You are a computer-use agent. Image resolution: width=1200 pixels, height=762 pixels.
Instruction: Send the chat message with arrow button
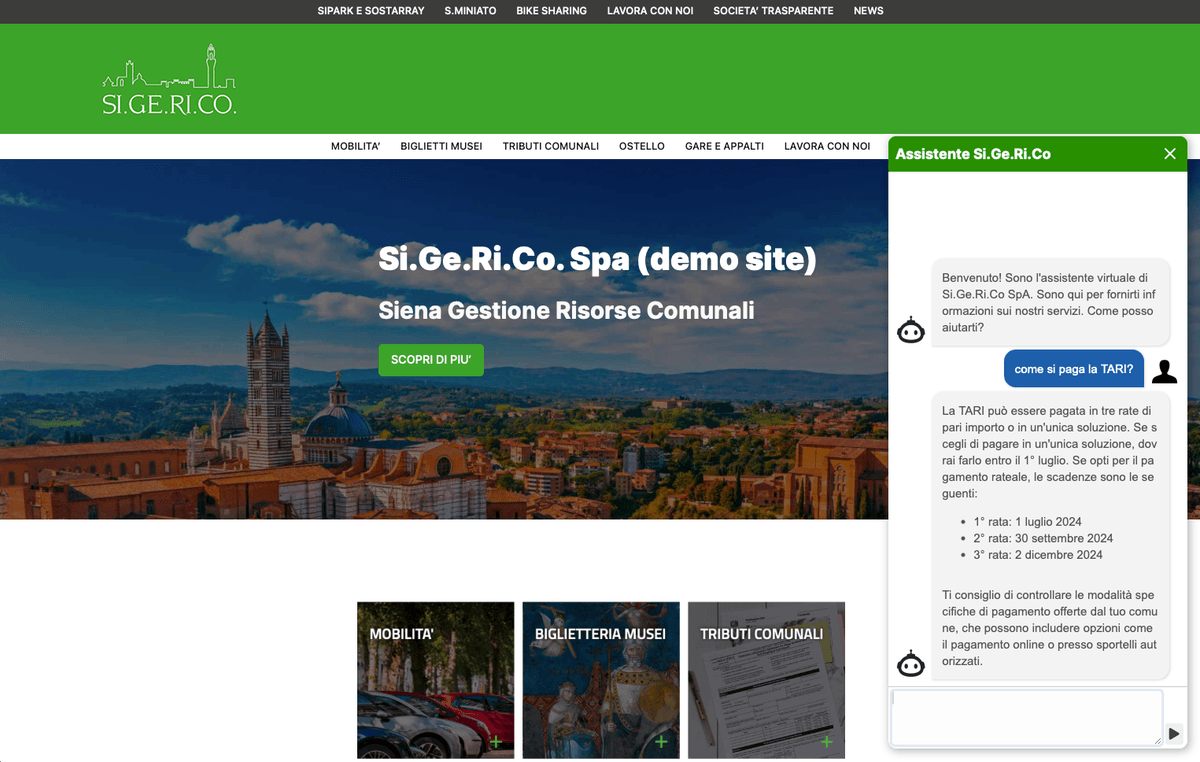(x=1174, y=733)
